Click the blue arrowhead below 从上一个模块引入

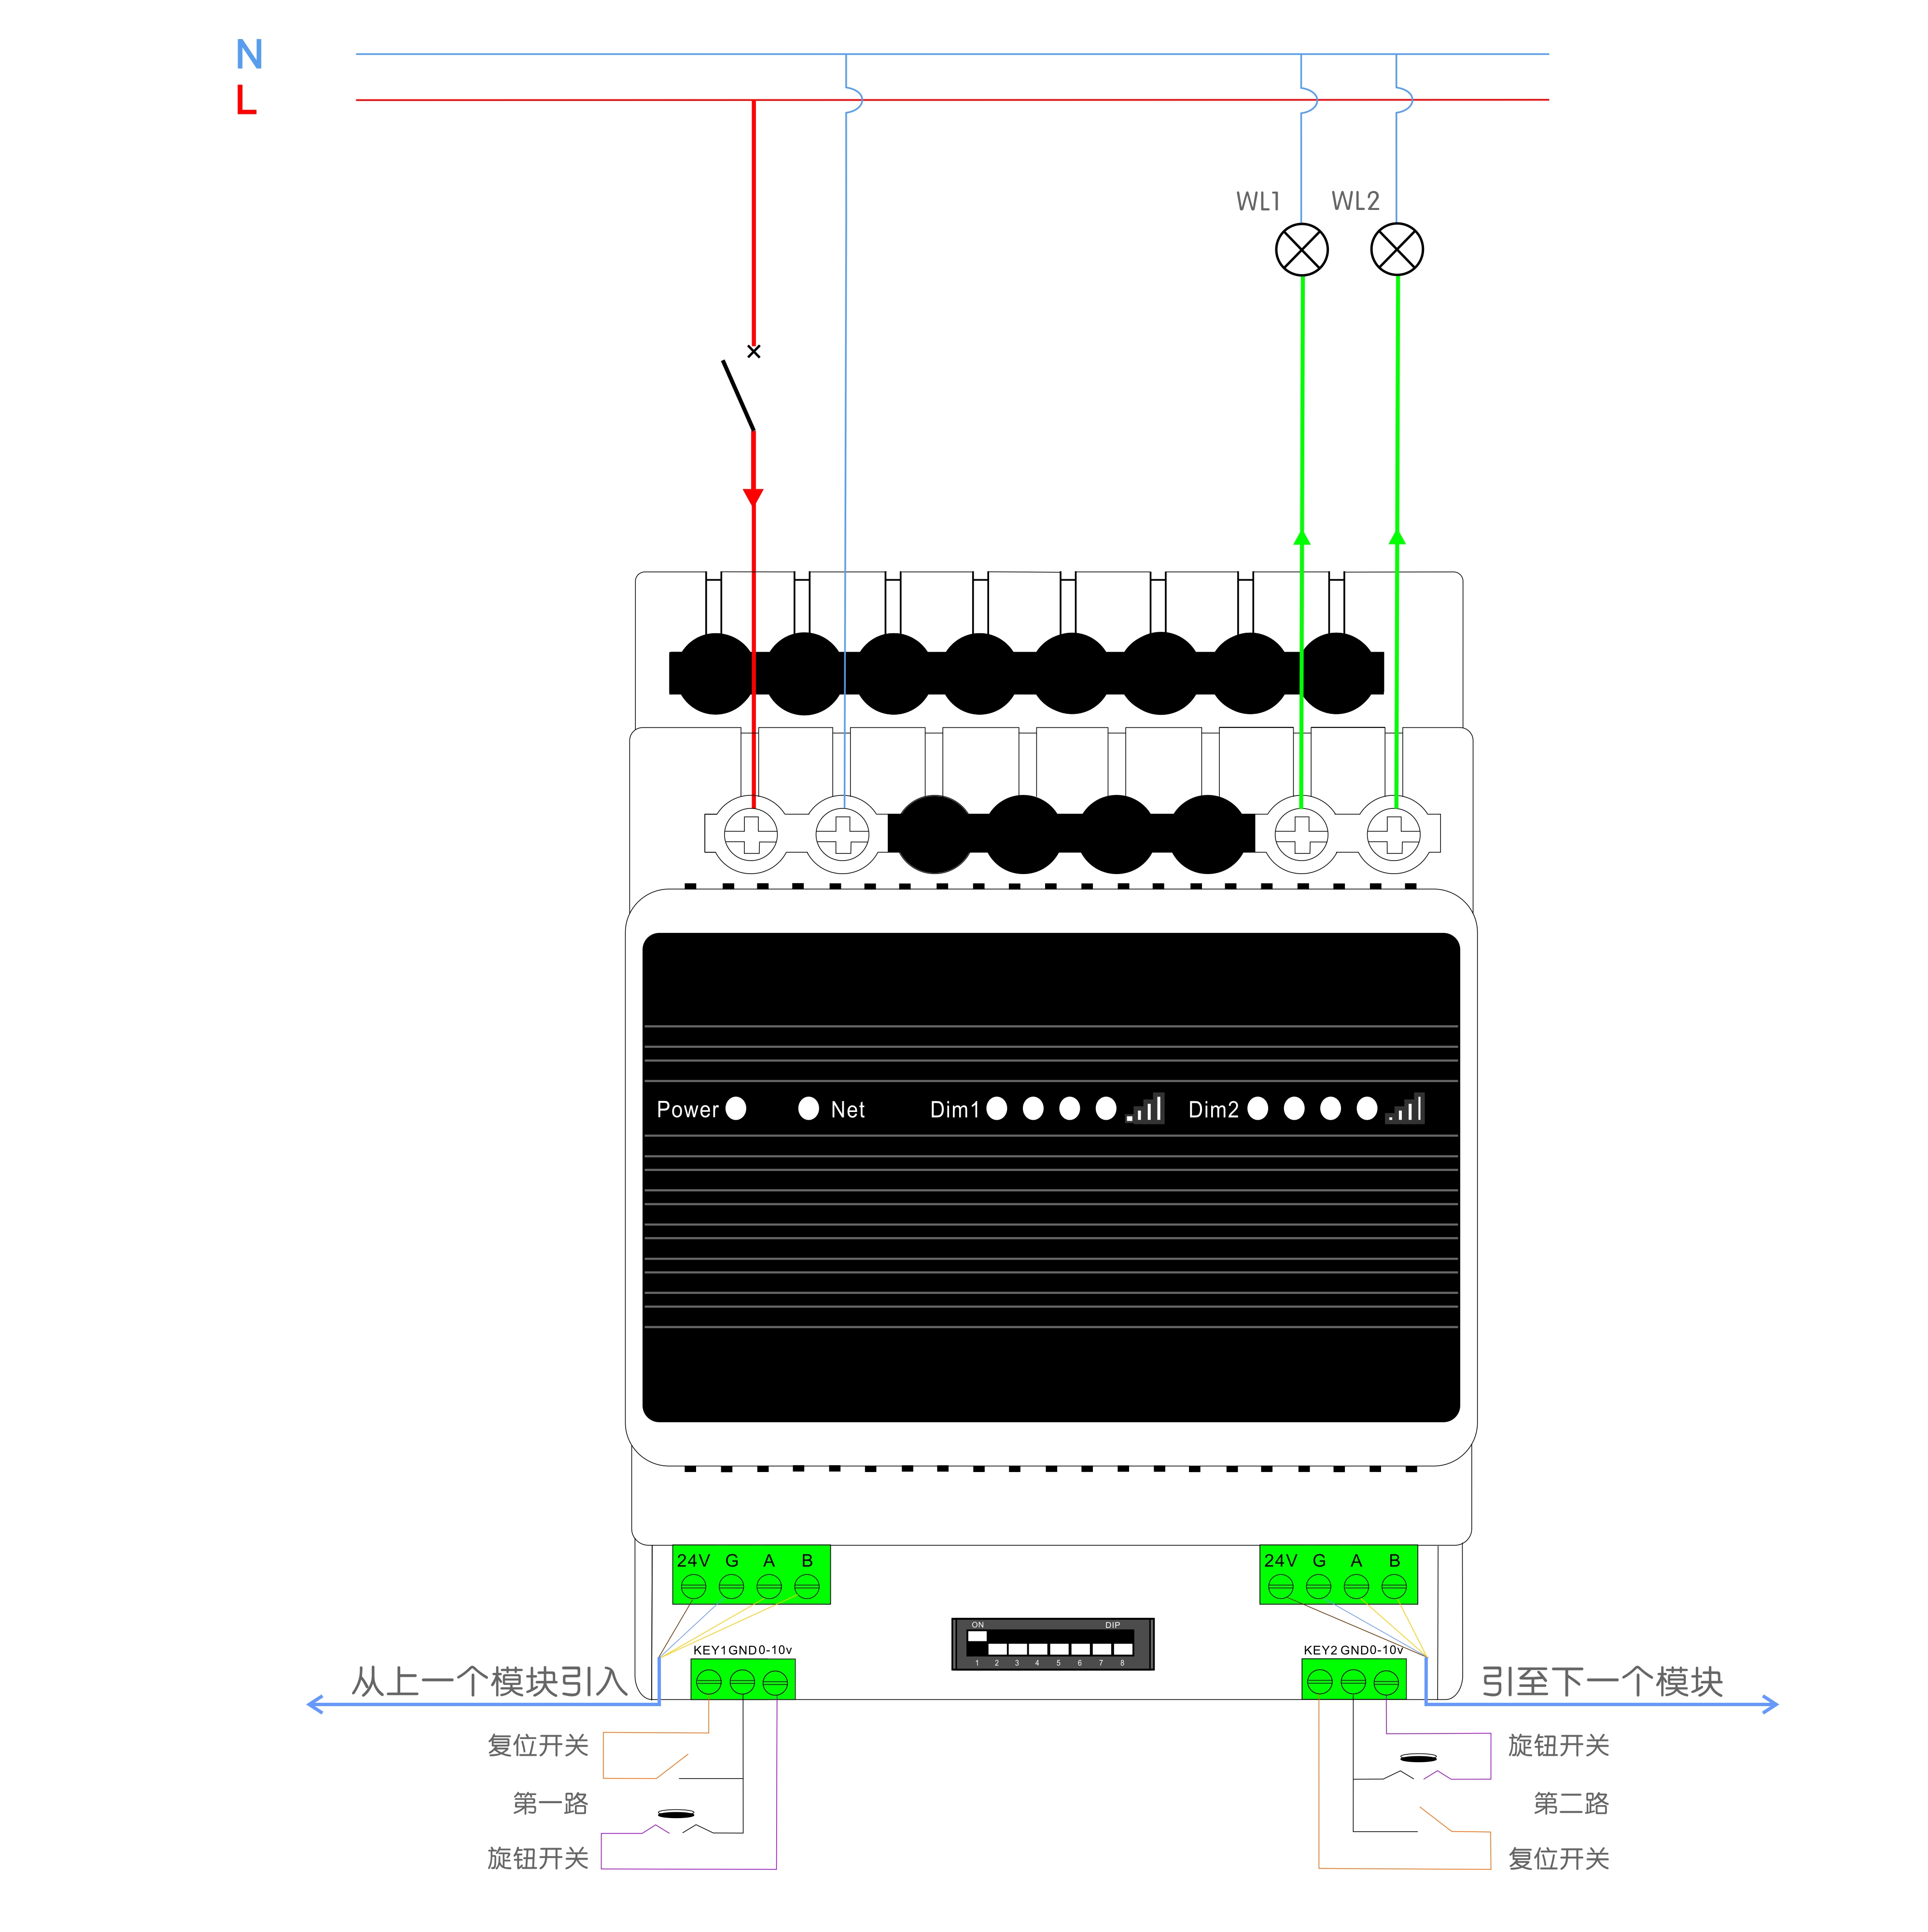pyautogui.click(x=315, y=1704)
